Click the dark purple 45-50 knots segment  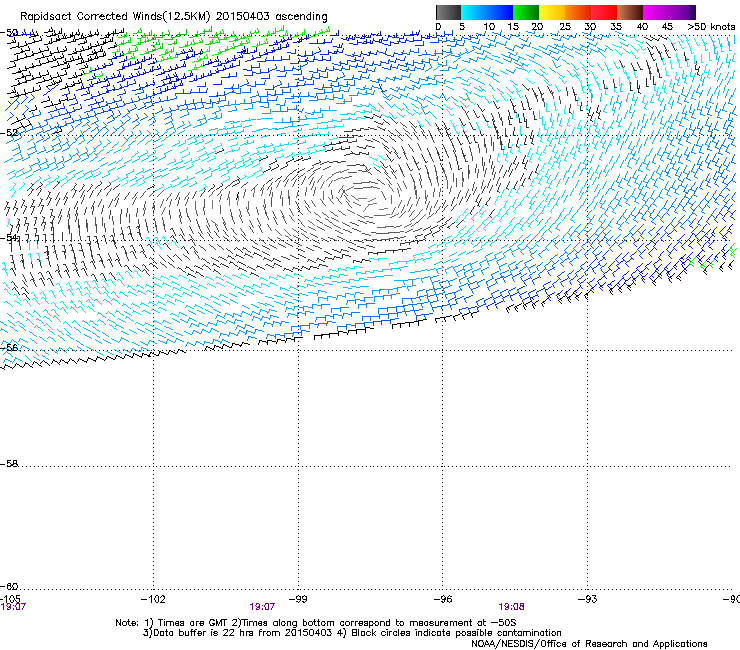tap(682, 12)
